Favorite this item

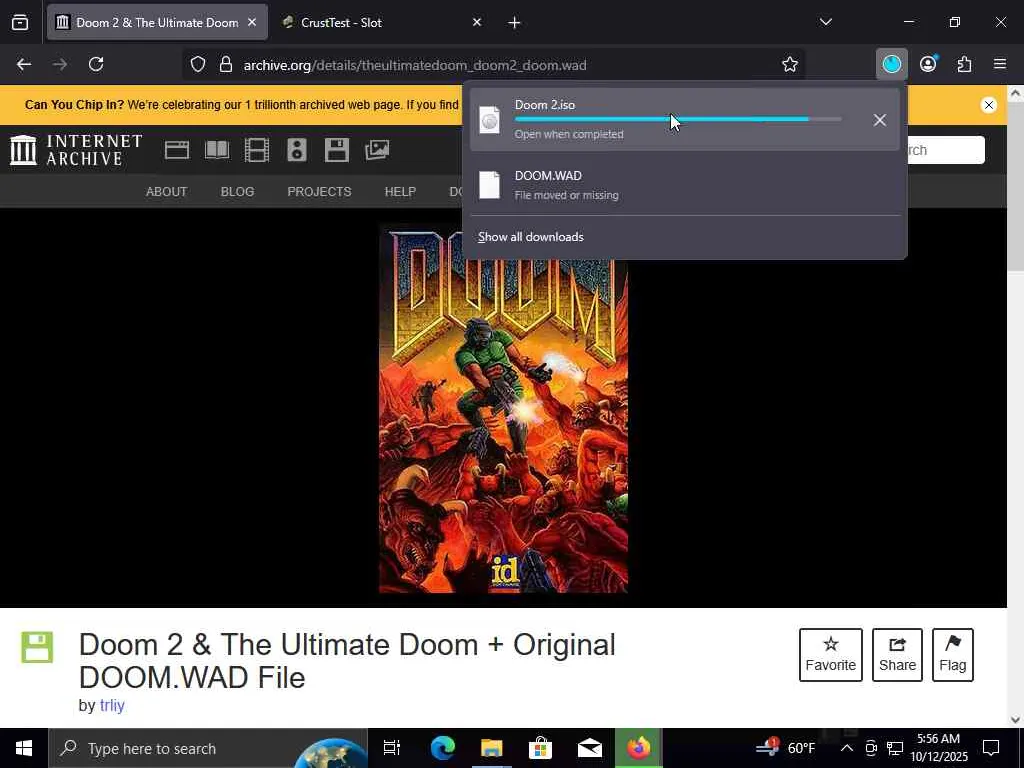[x=831, y=655]
